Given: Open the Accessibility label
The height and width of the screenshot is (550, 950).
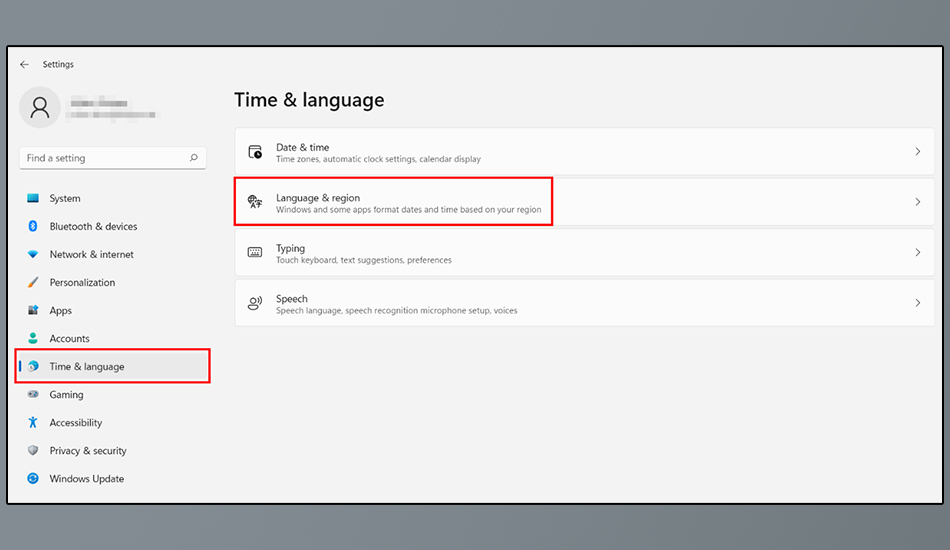Looking at the screenshot, I should coord(76,422).
